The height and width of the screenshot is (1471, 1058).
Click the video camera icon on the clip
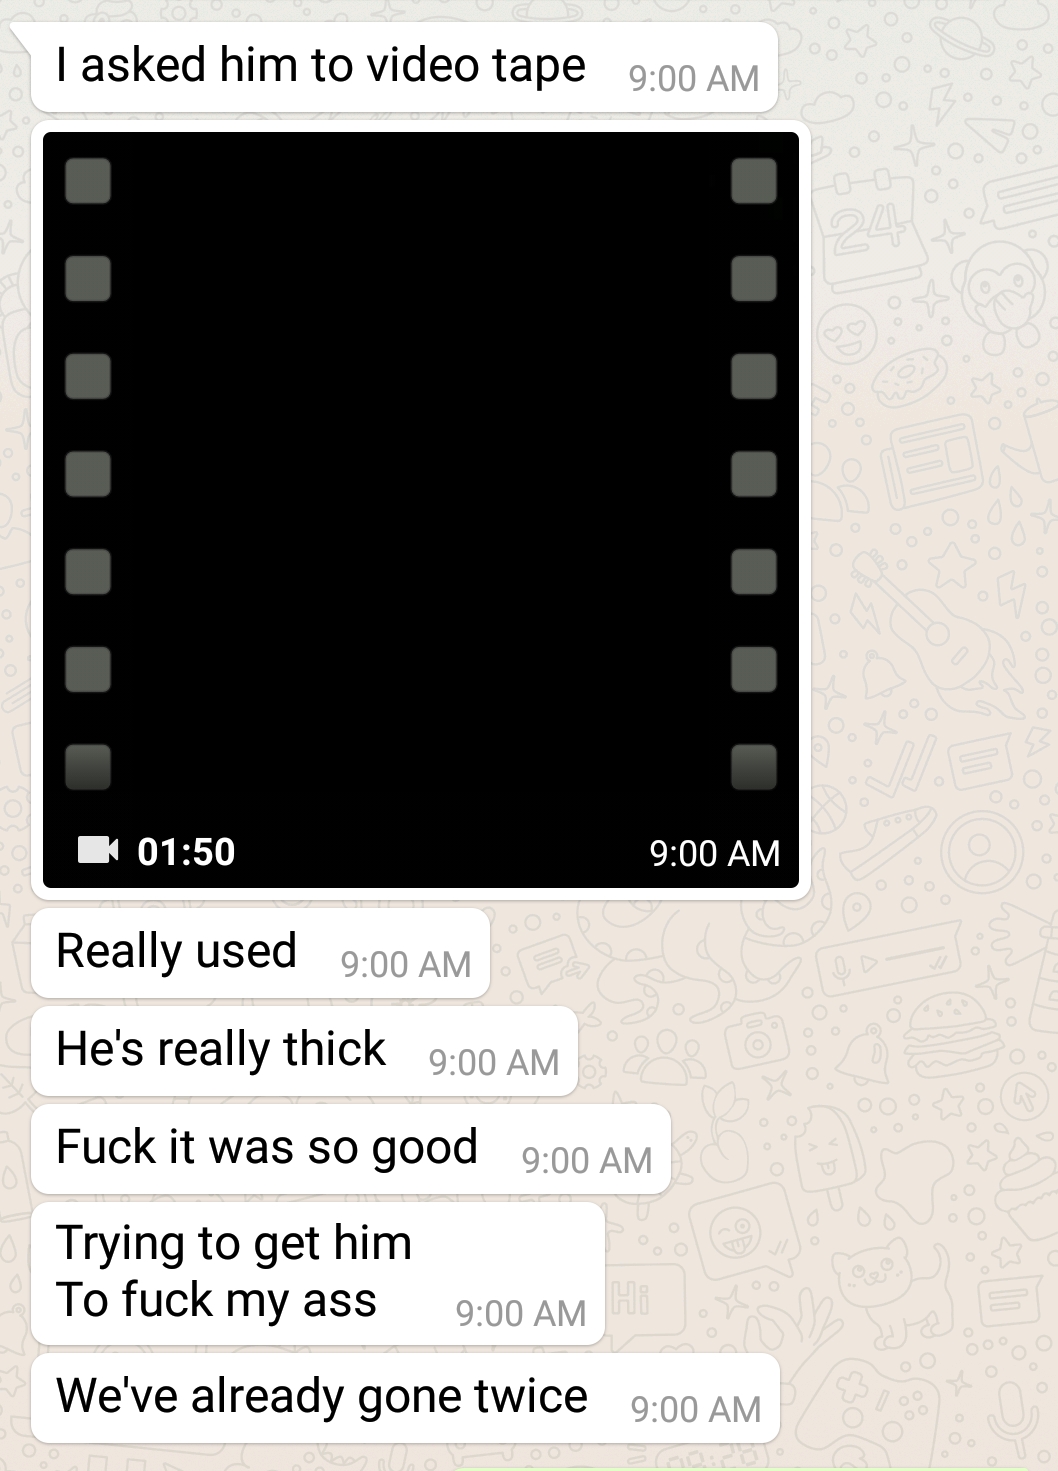(98, 850)
